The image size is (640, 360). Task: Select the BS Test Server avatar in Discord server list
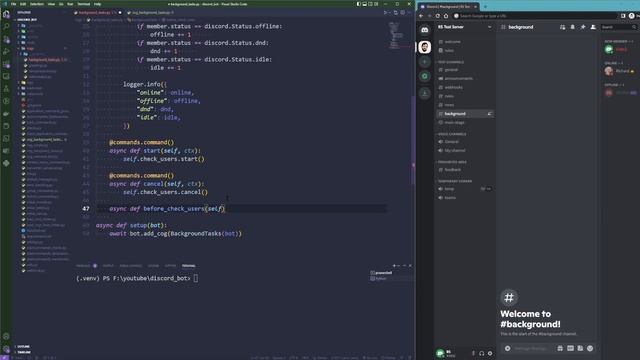click(424, 47)
